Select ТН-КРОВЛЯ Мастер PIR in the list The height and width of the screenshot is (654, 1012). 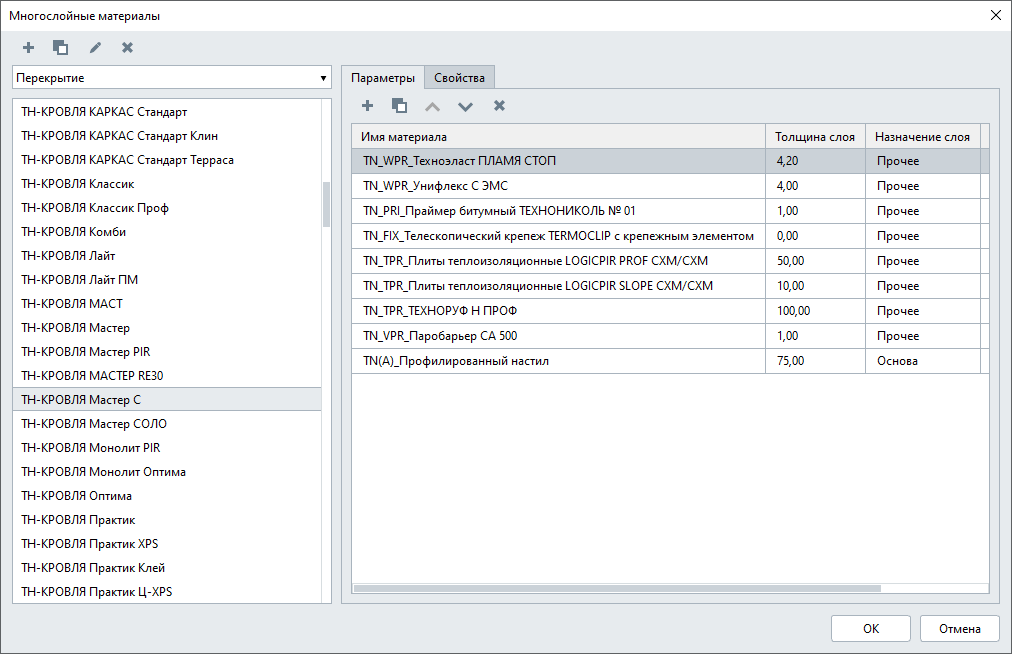(85, 352)
